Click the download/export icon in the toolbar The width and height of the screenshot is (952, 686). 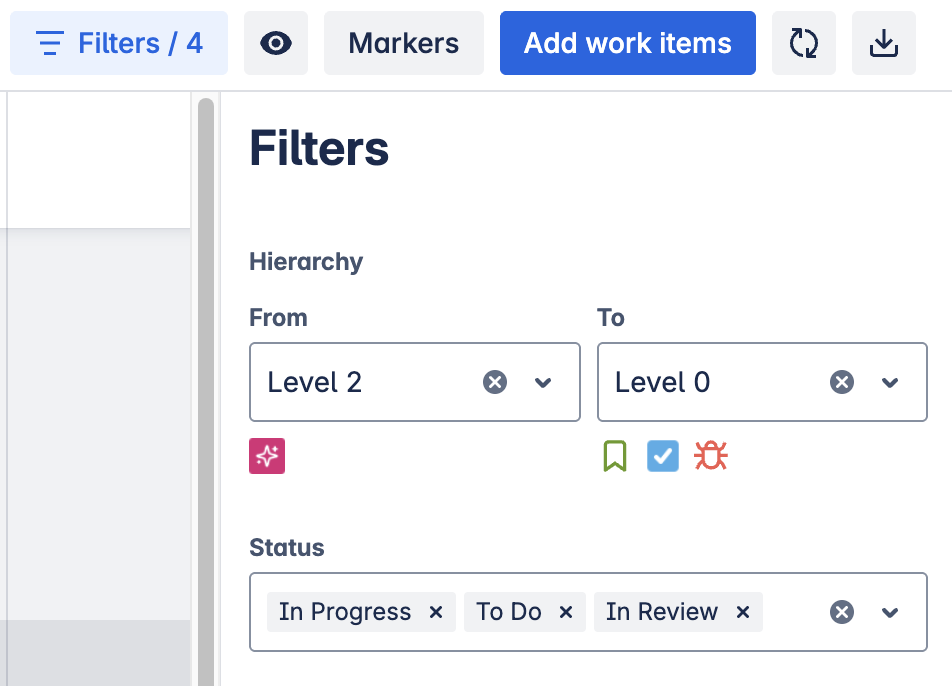pyautogui.click(x=884, y=43)
